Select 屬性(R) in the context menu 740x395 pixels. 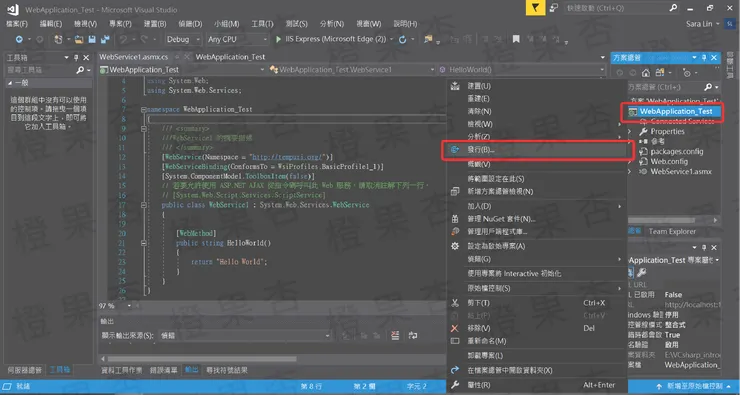pyautogui.click(x=537, y=385)
